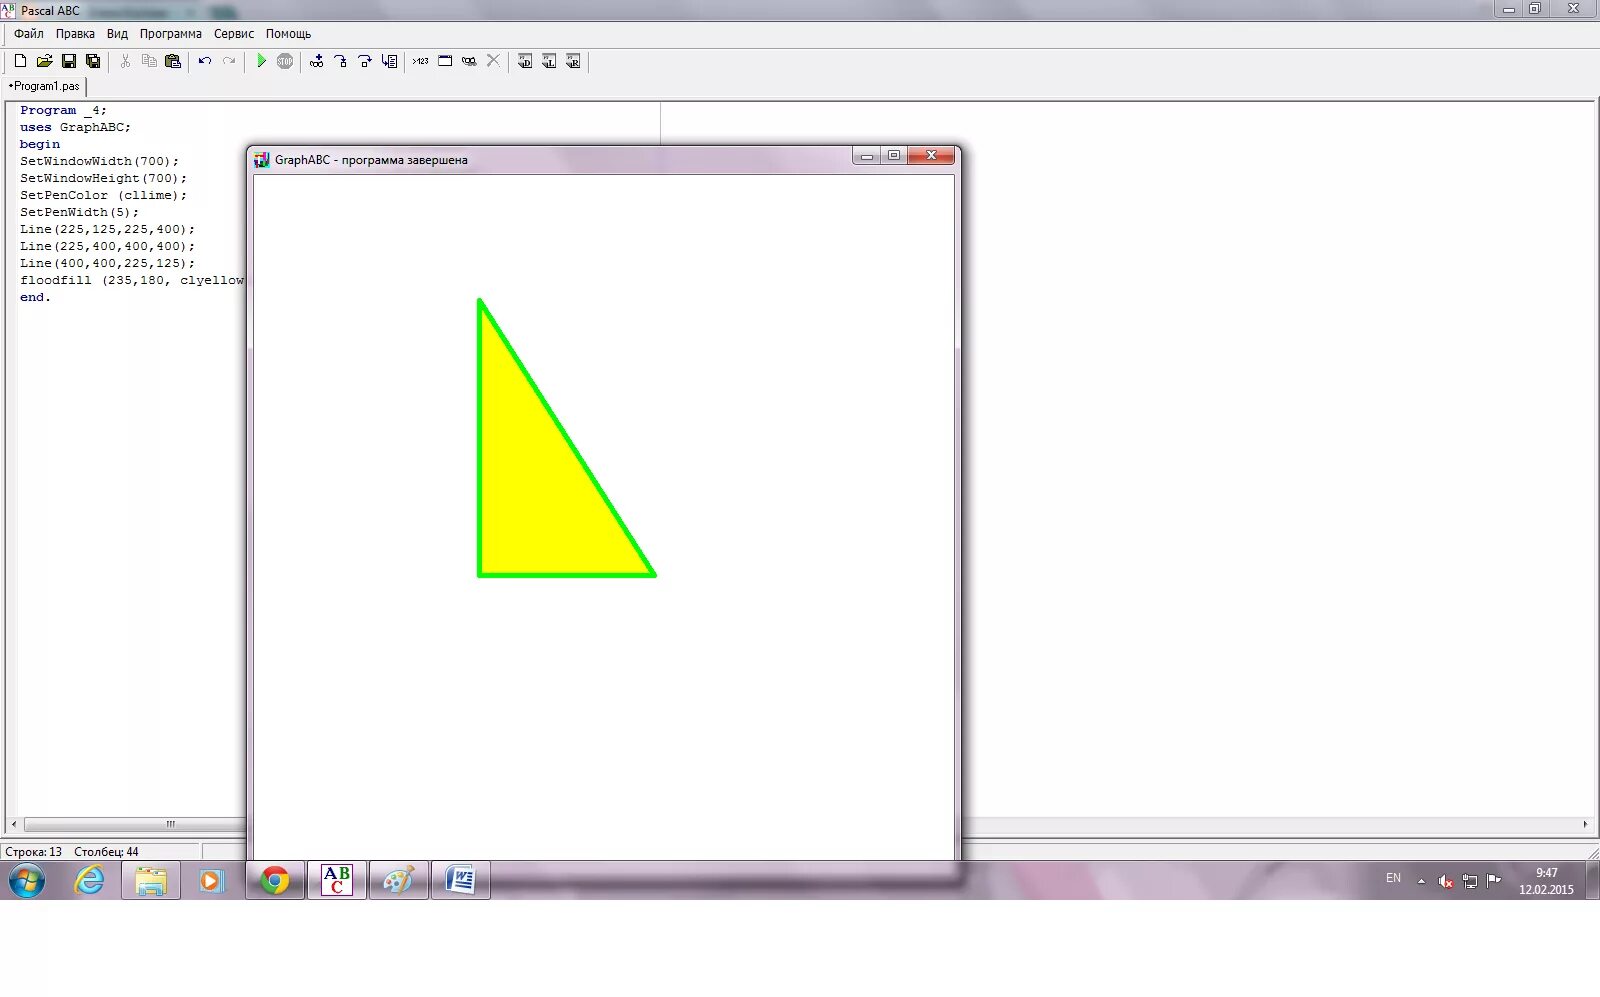Open the Программа menu
This screenshot has height=997, width=1600.
click(171, 34)
